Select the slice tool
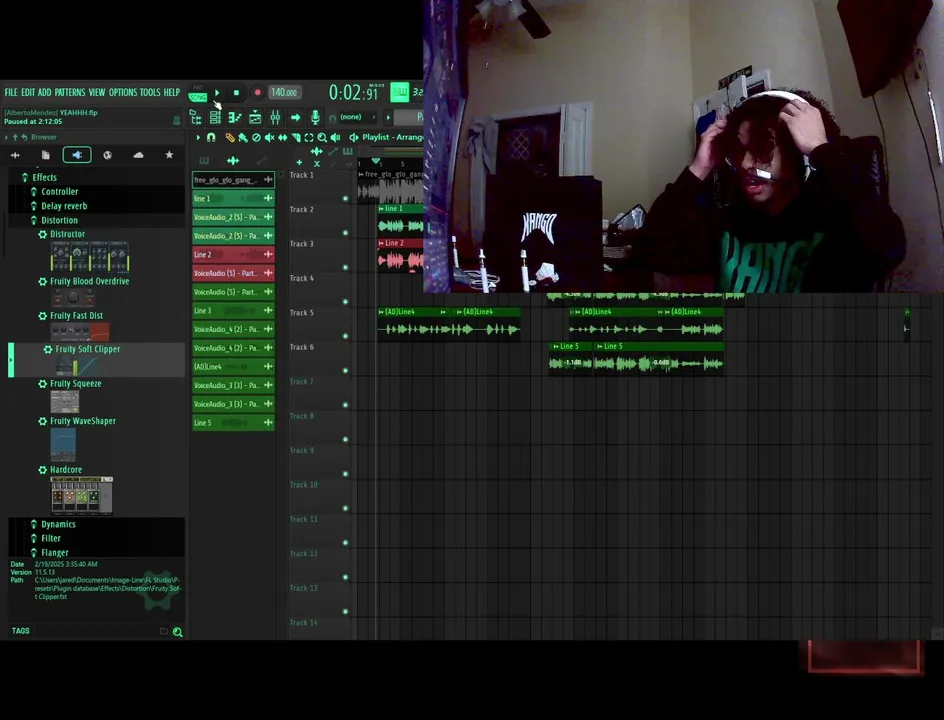This screenshot has height=720, width=944. tap(296, 138)
